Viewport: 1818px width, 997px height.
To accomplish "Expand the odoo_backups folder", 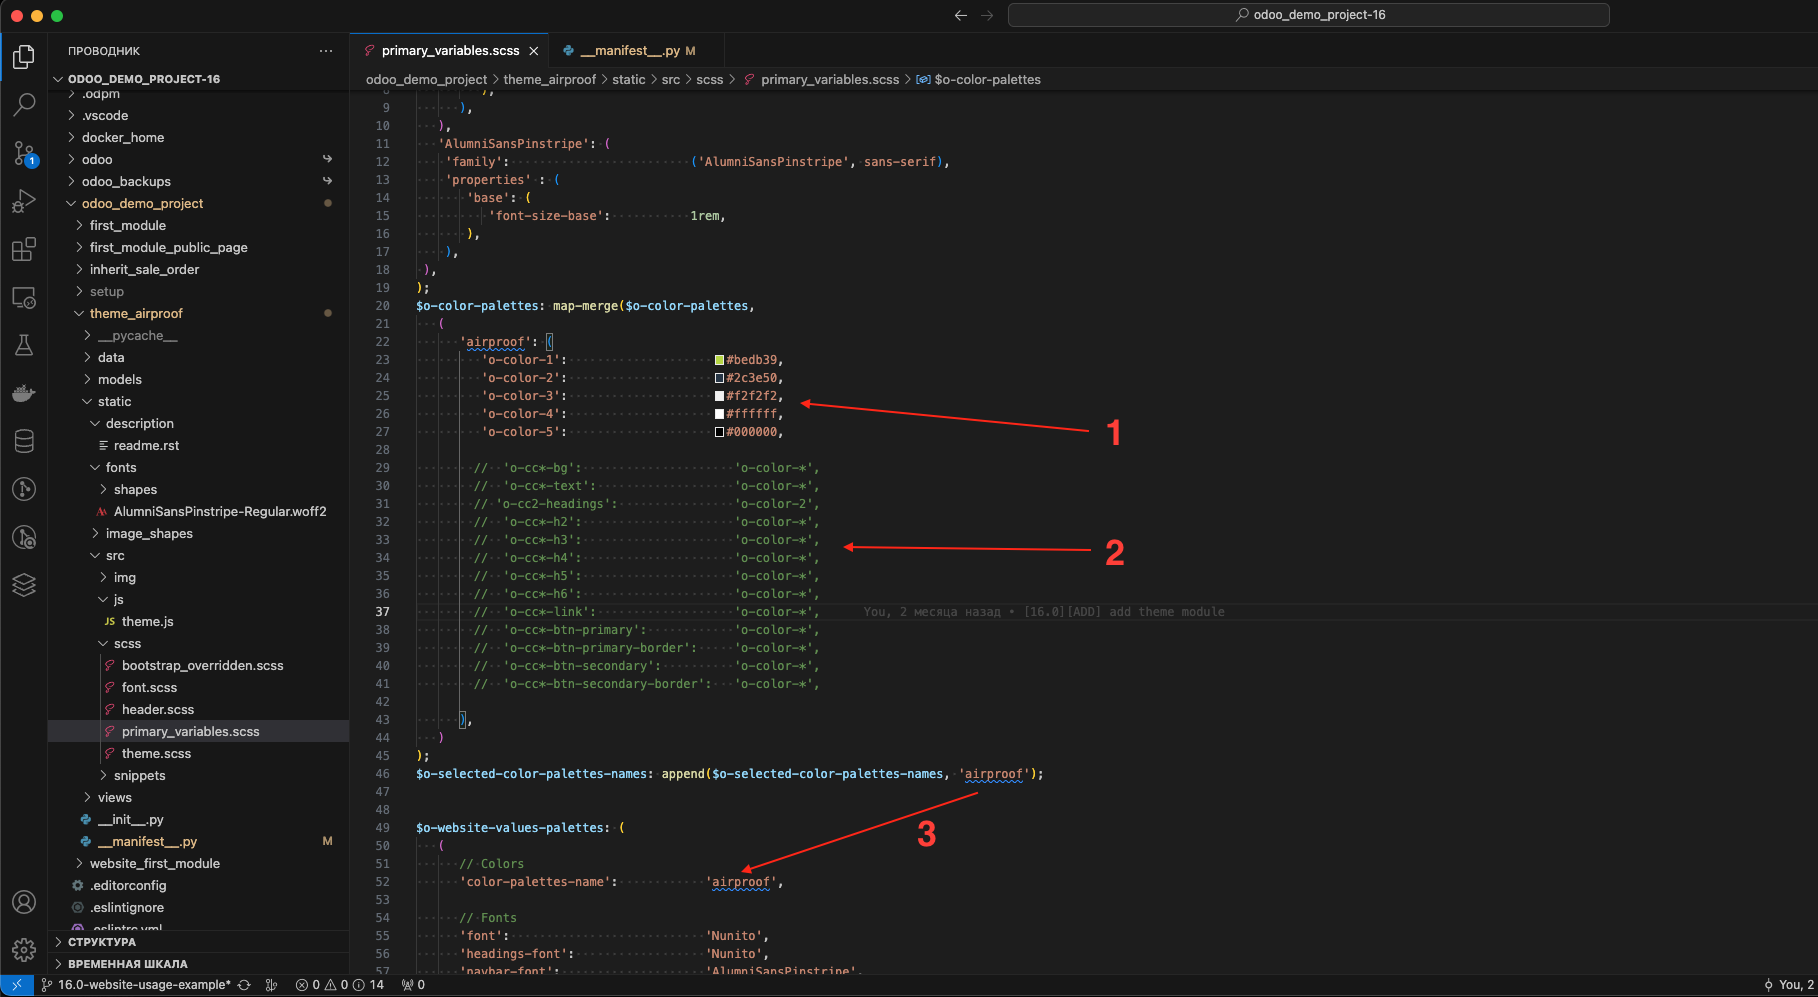I will [126, 182].
